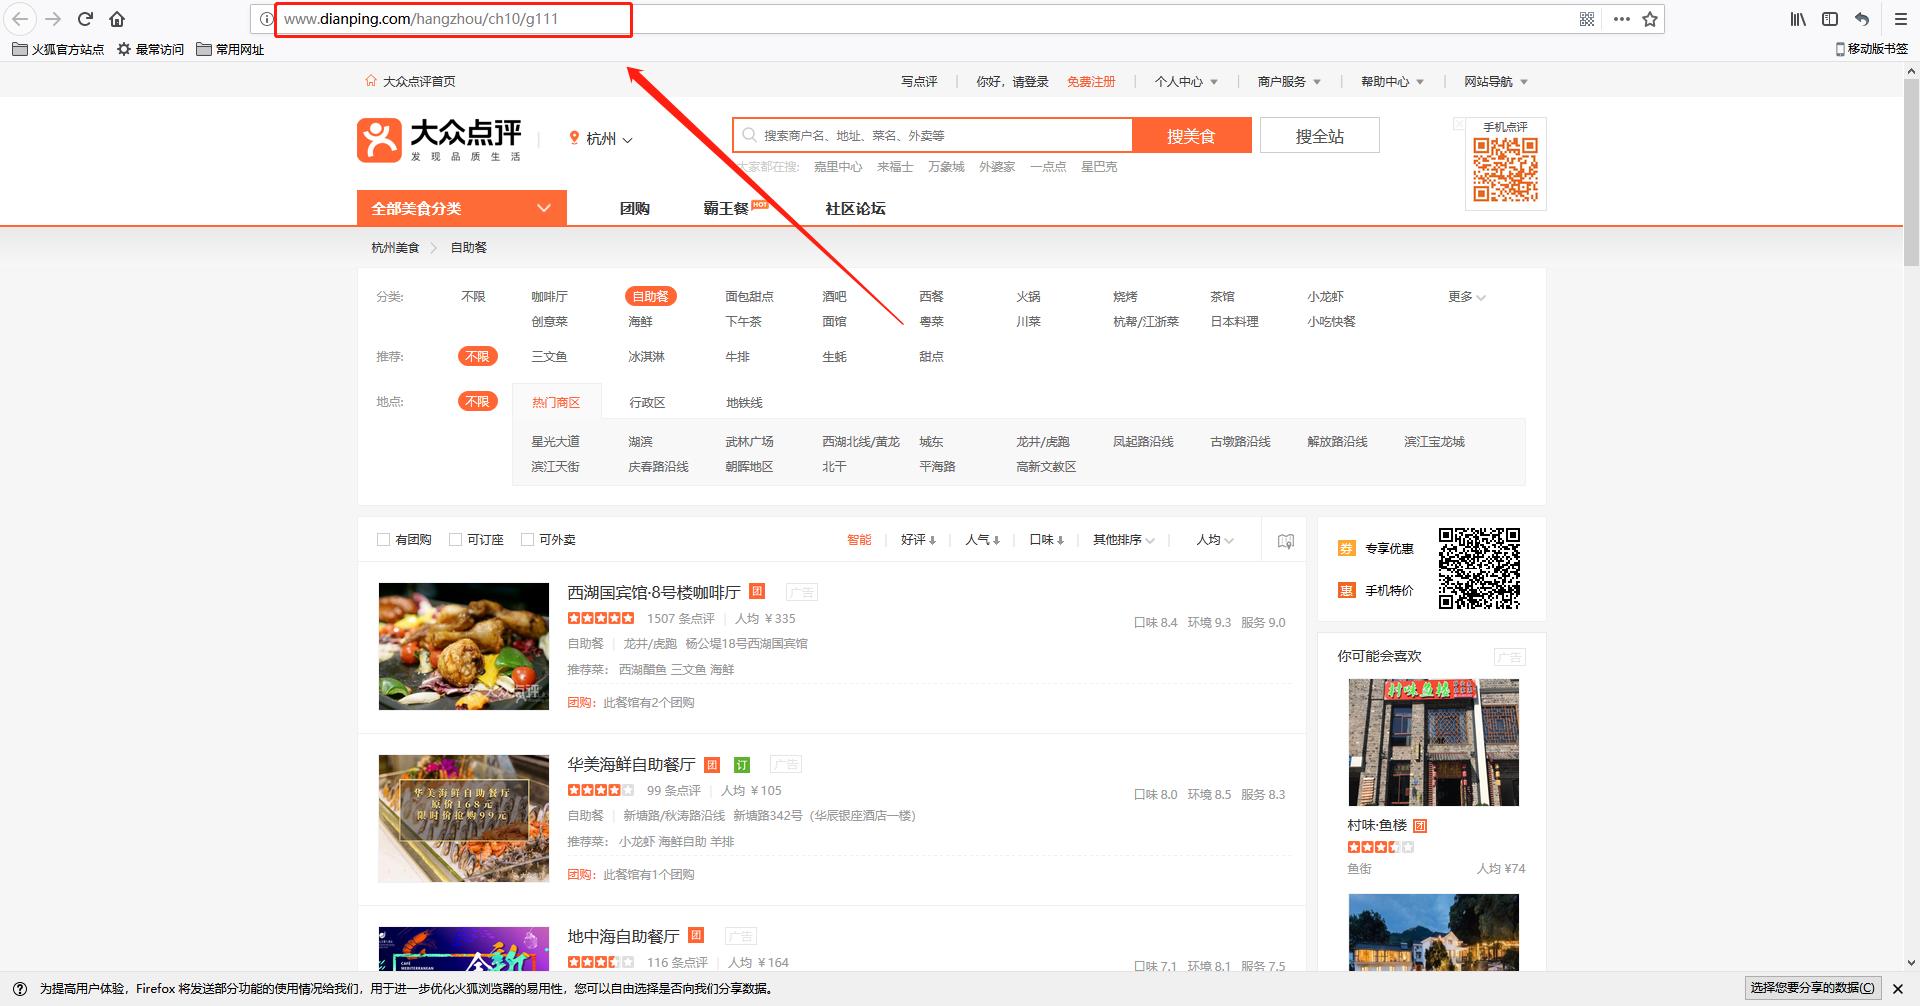Image resolution: width=1920 pixels, height=1006 pixels.
Task: Switch to 热门商区 tab
Action: coord(556,402)
